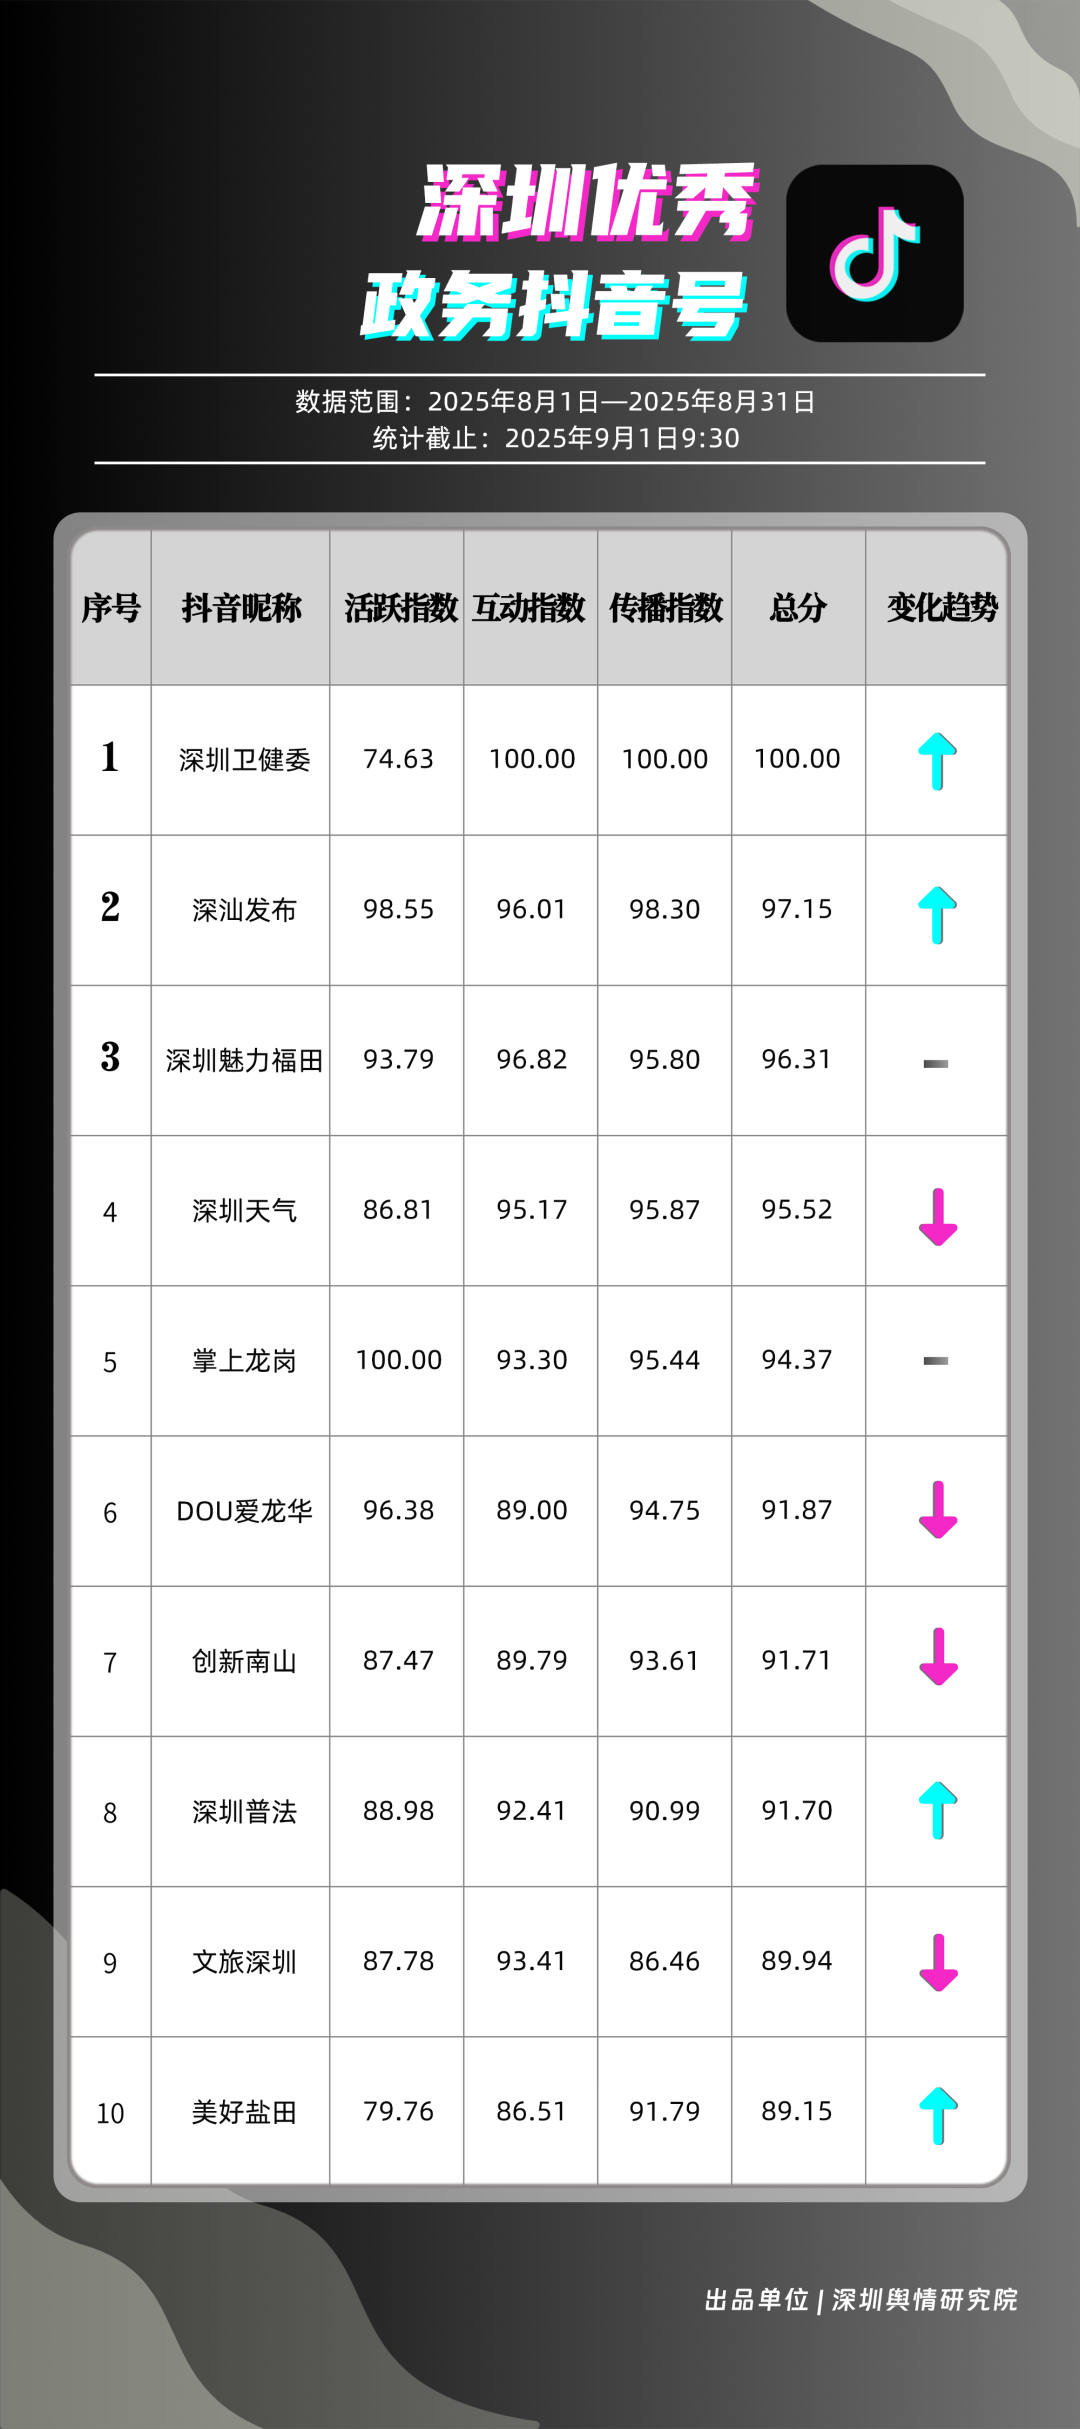Click the cyan up arrow for 深圳卫健委
The height and width of the screenshot is (2429, 1080).
[x=937, y=761]
